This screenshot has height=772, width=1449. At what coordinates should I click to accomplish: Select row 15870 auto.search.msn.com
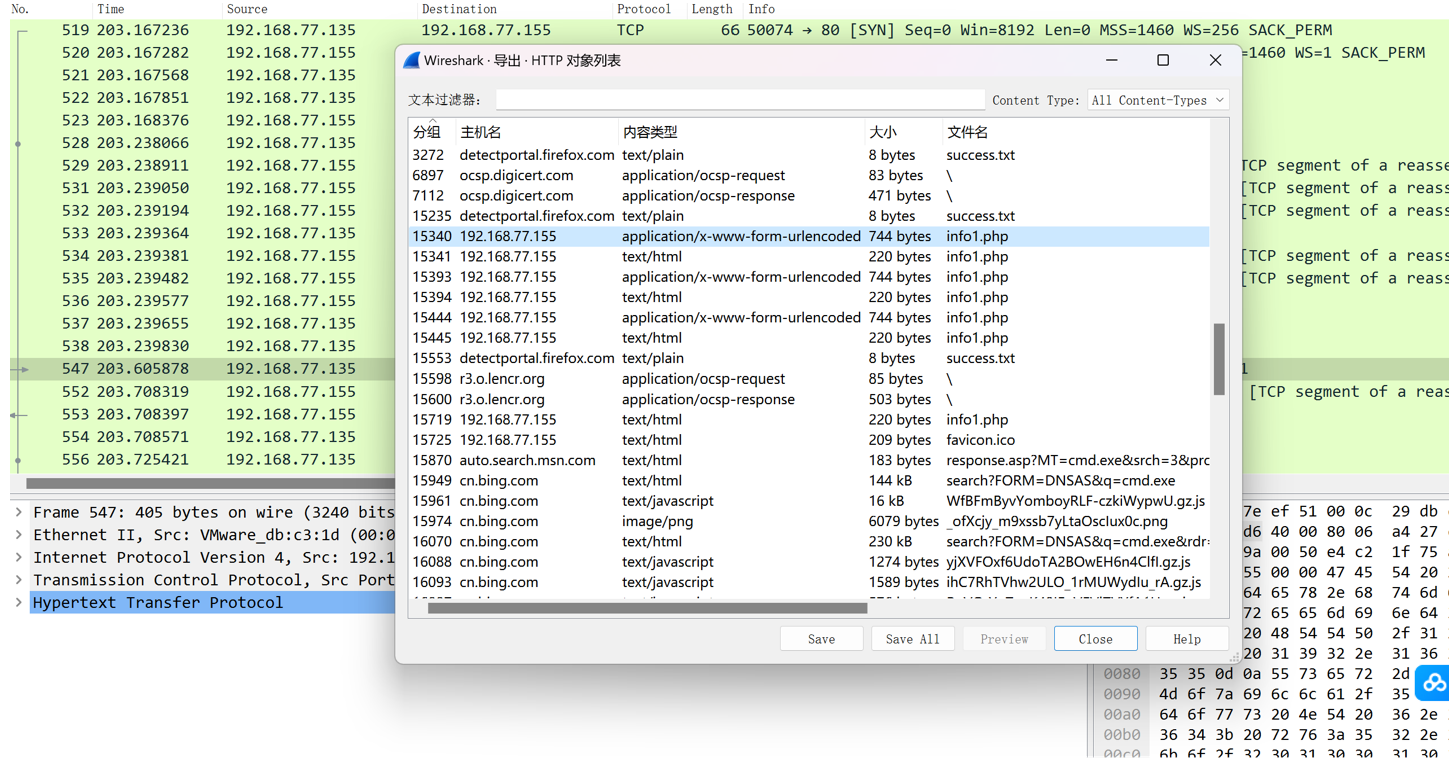(x=809, y=460)
